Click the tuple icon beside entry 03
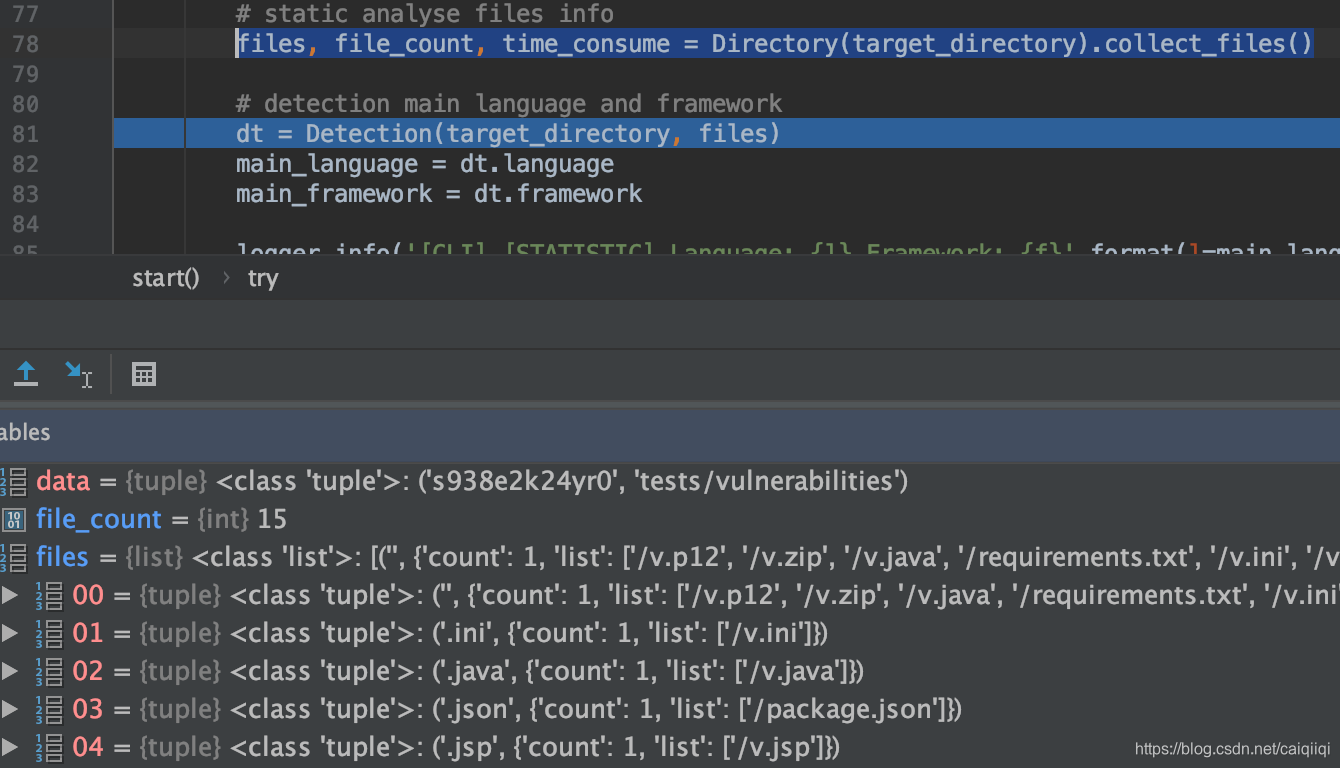1340x768 pixels. click(x=49, y=709)
